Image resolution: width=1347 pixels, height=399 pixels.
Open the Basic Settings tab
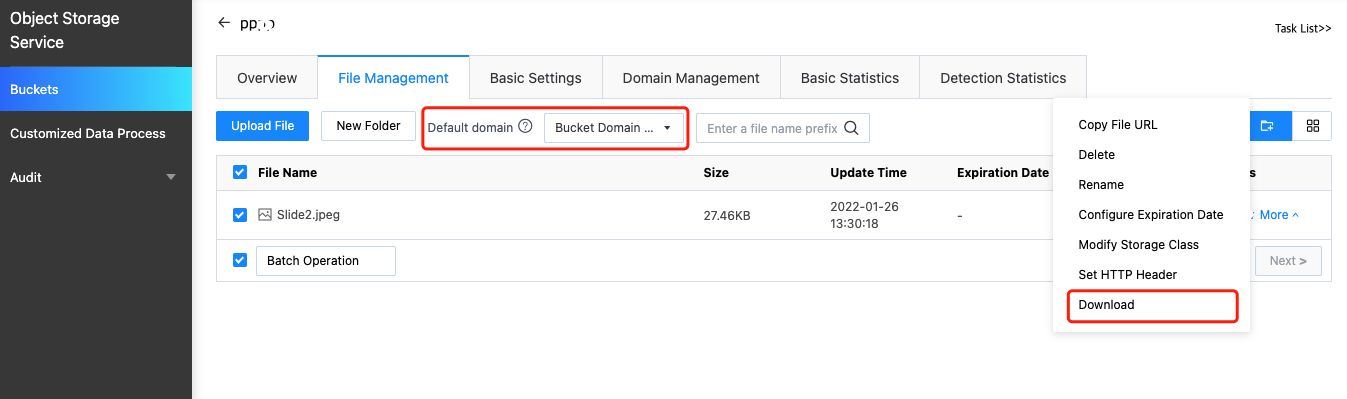coord(535,78)
